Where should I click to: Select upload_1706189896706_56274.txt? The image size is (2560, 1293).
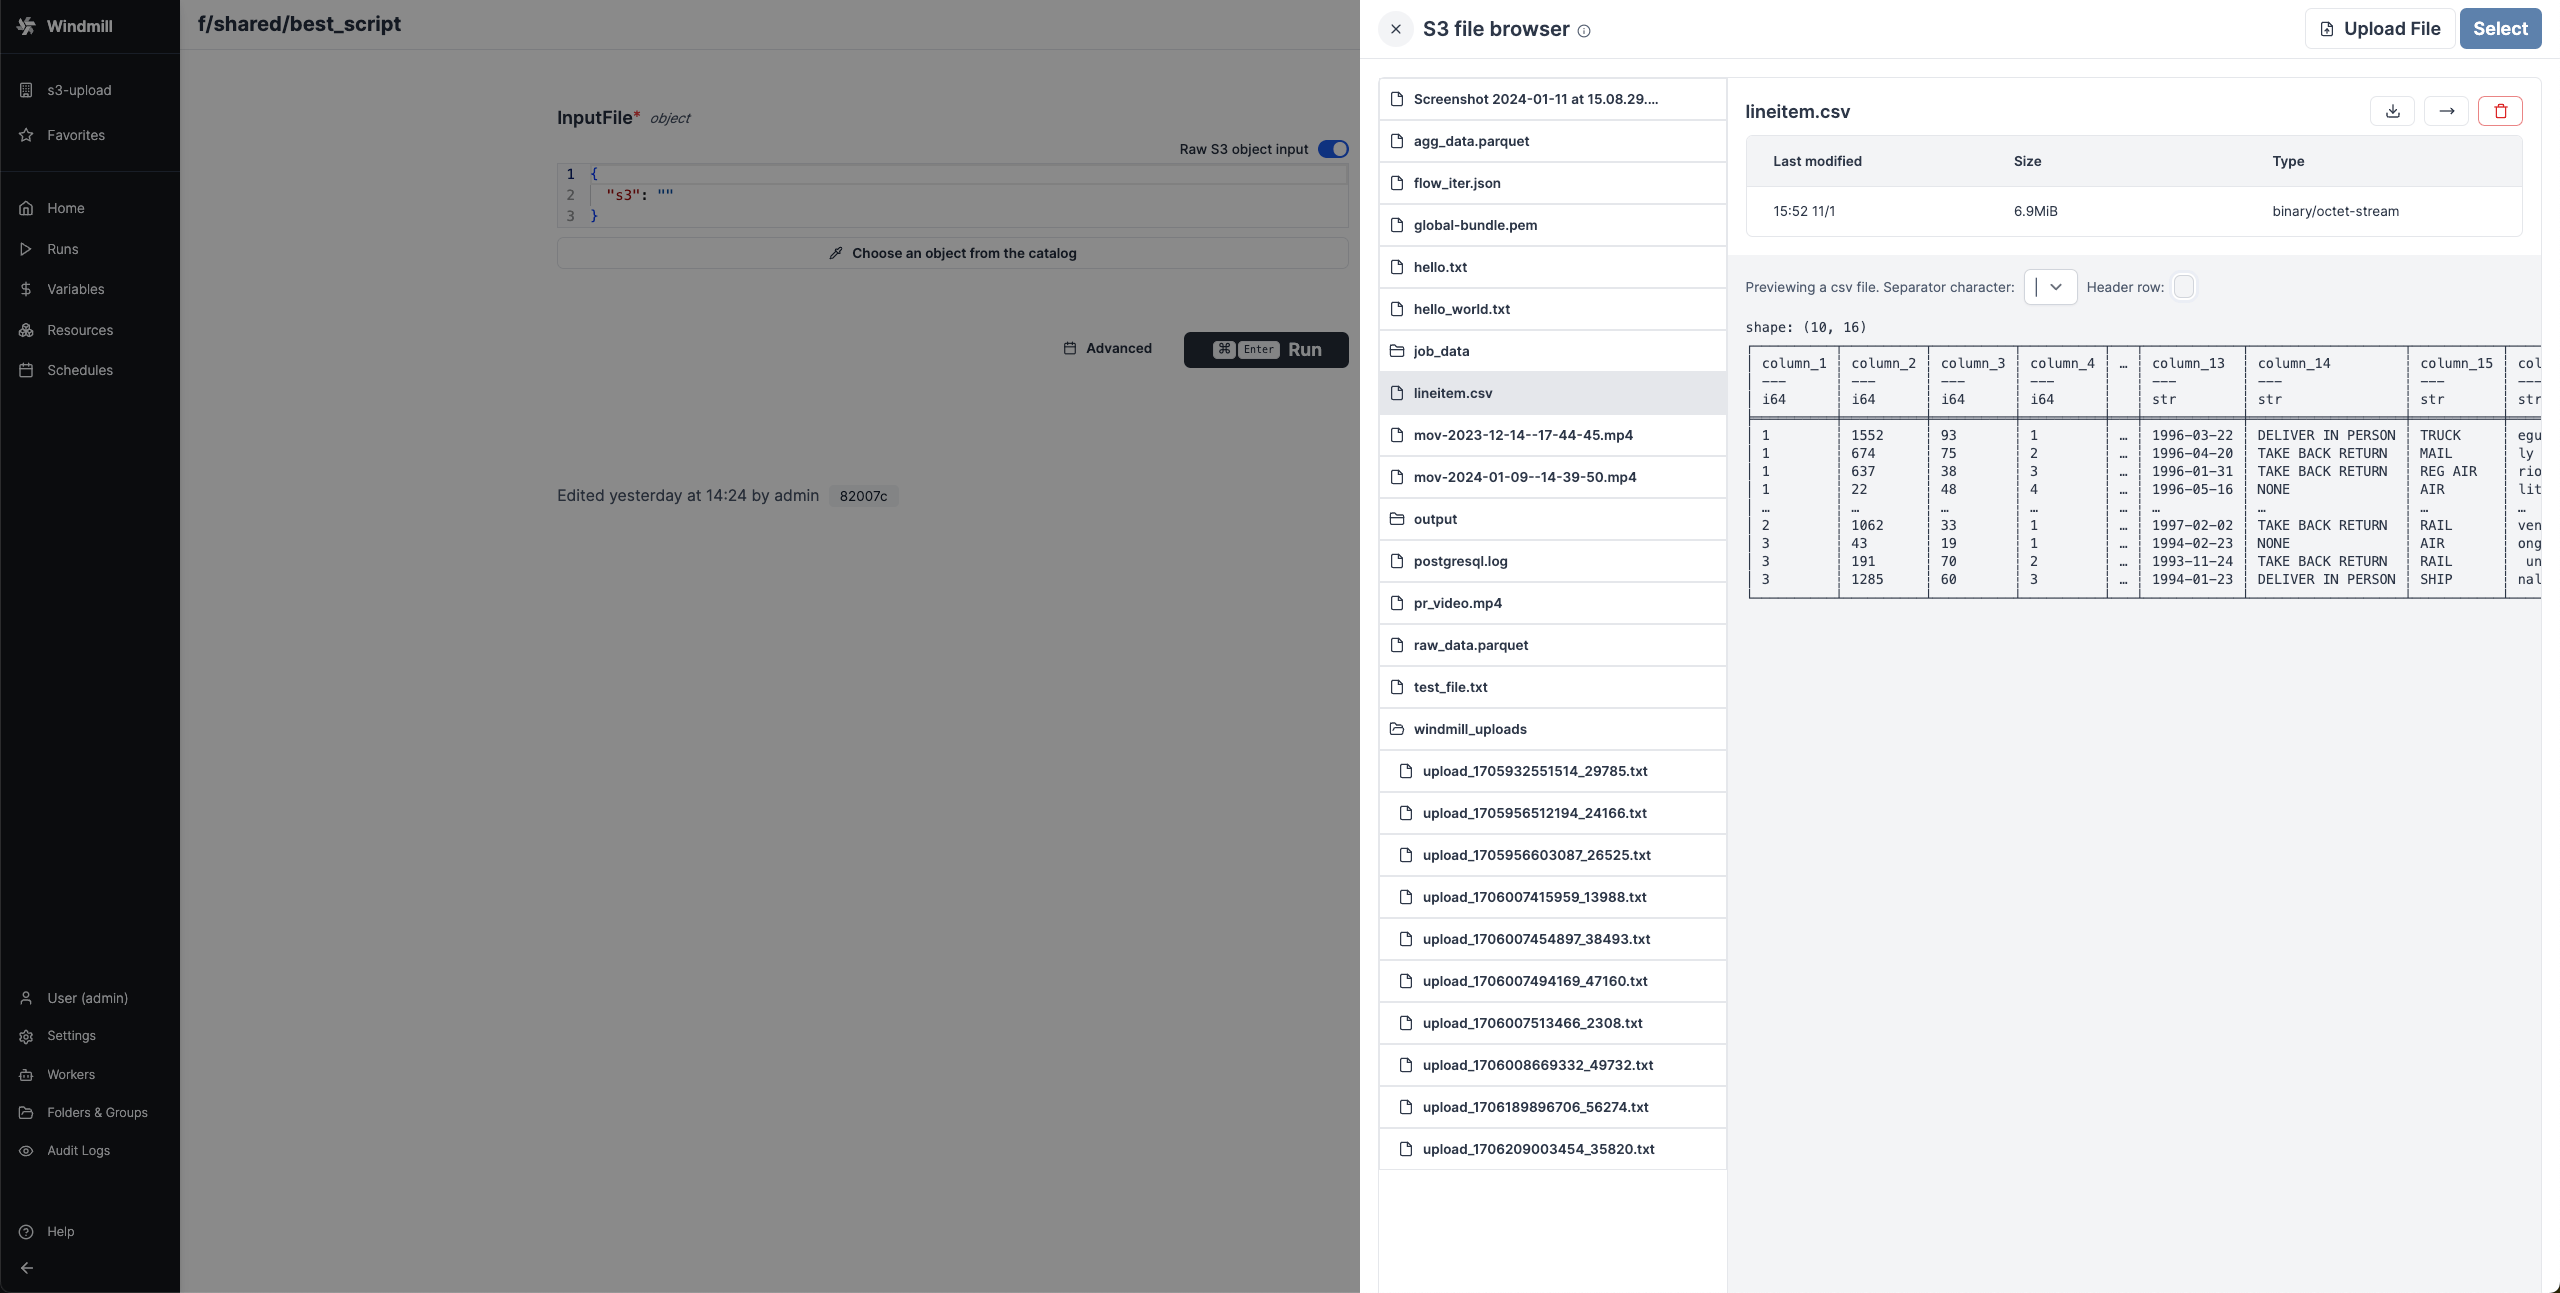(1552, 1107)
